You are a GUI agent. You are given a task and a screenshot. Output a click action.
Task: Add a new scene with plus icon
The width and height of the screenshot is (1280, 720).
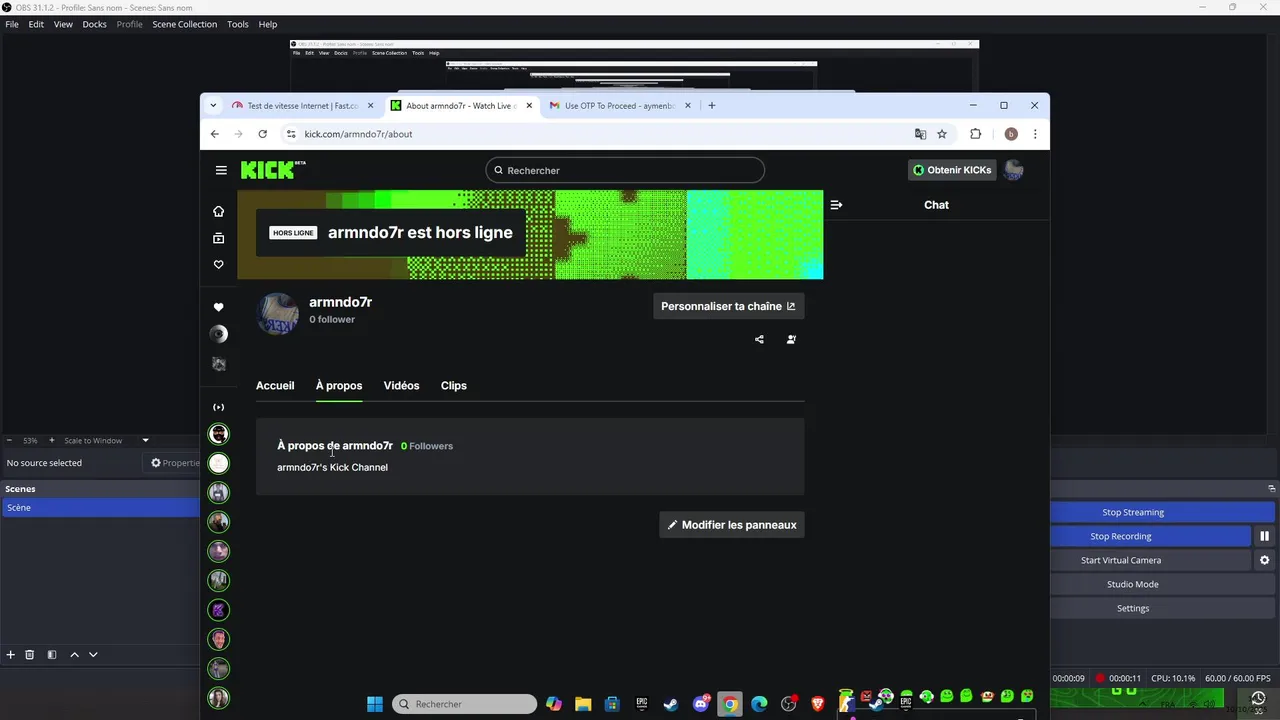click(10, 654)
